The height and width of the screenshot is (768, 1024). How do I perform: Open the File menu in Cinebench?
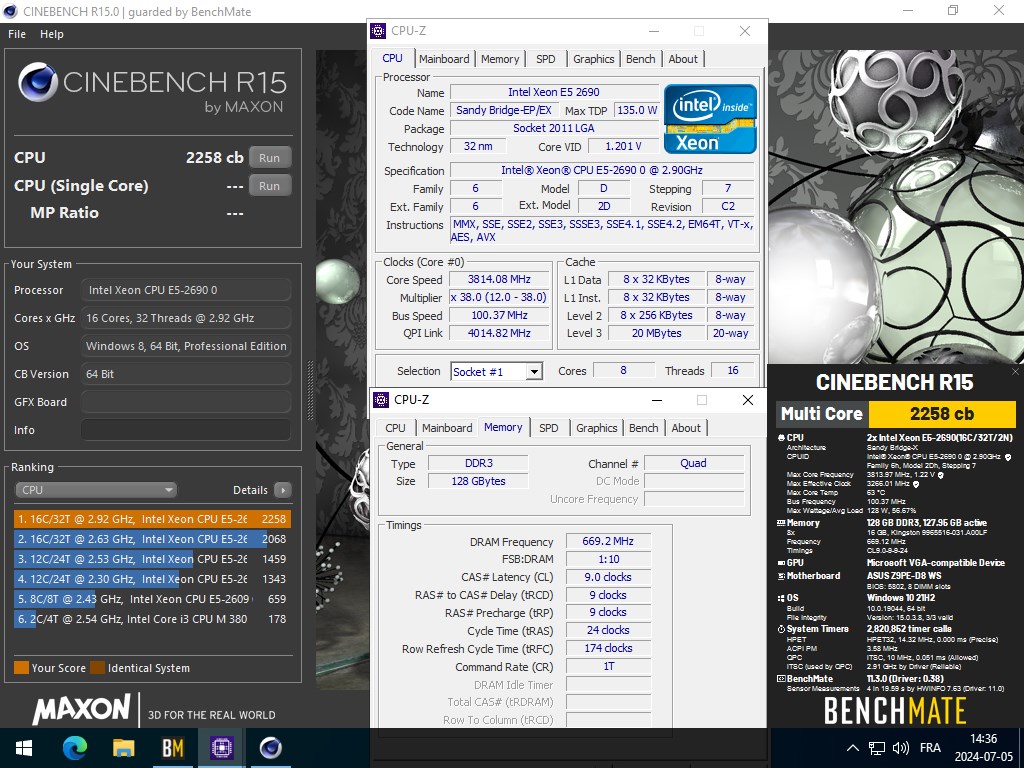pyautogui.click(x=17, y=34)
